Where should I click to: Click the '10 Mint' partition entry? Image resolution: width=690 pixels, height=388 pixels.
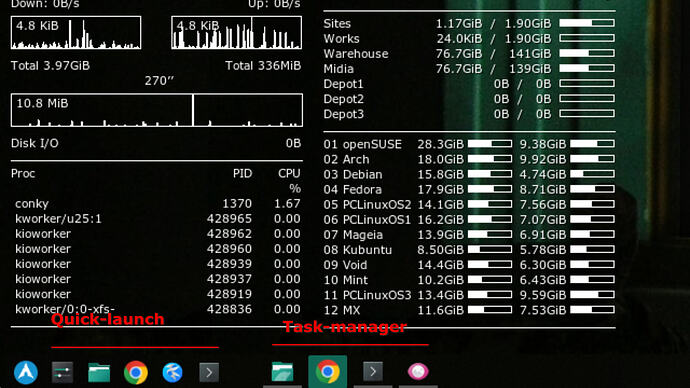click(345, 280)
